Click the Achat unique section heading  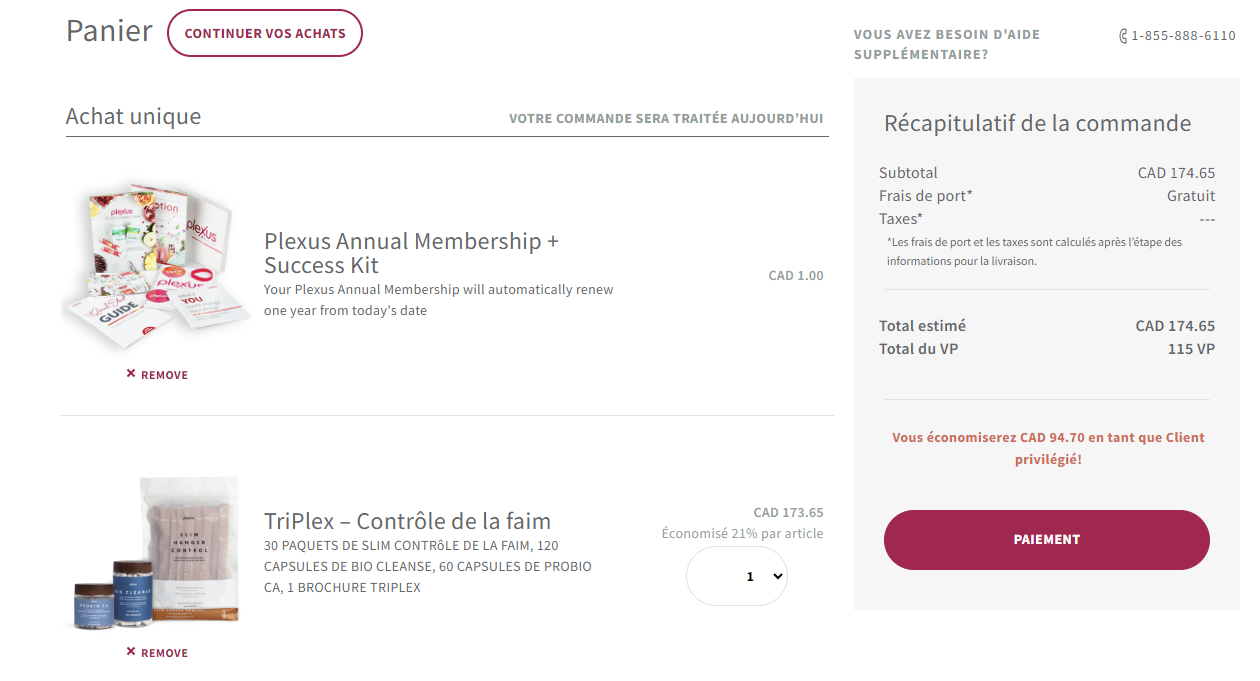click(x=133, y=117)
